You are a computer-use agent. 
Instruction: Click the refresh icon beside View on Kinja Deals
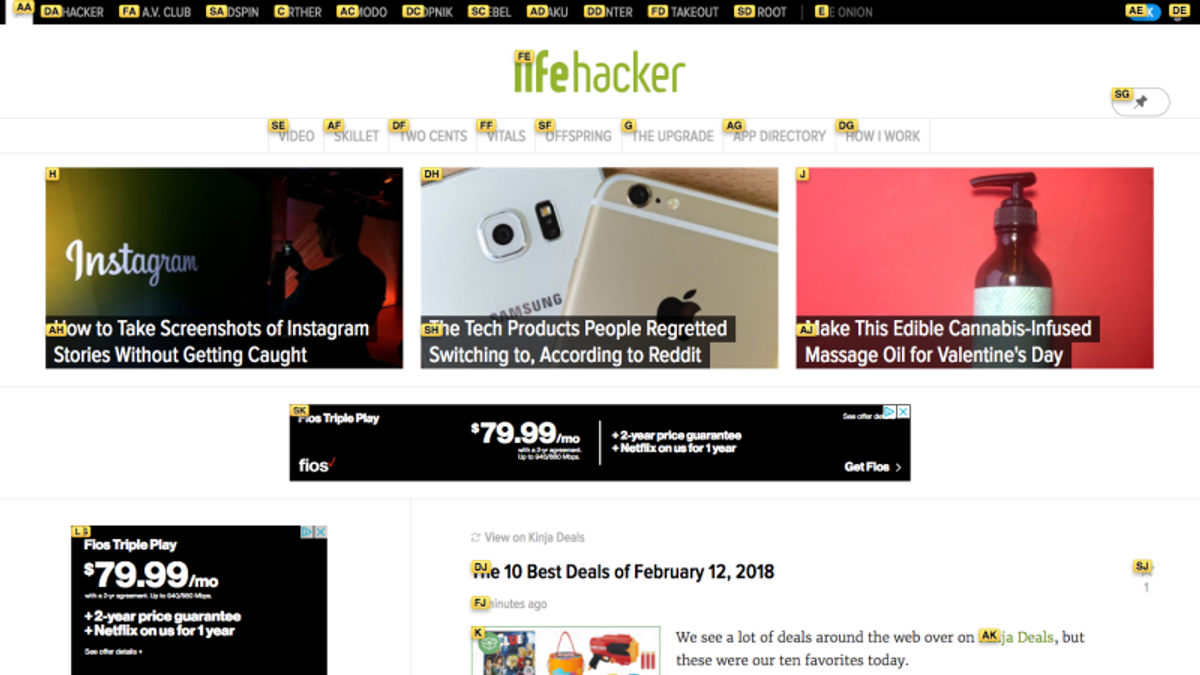click(476, 537)
